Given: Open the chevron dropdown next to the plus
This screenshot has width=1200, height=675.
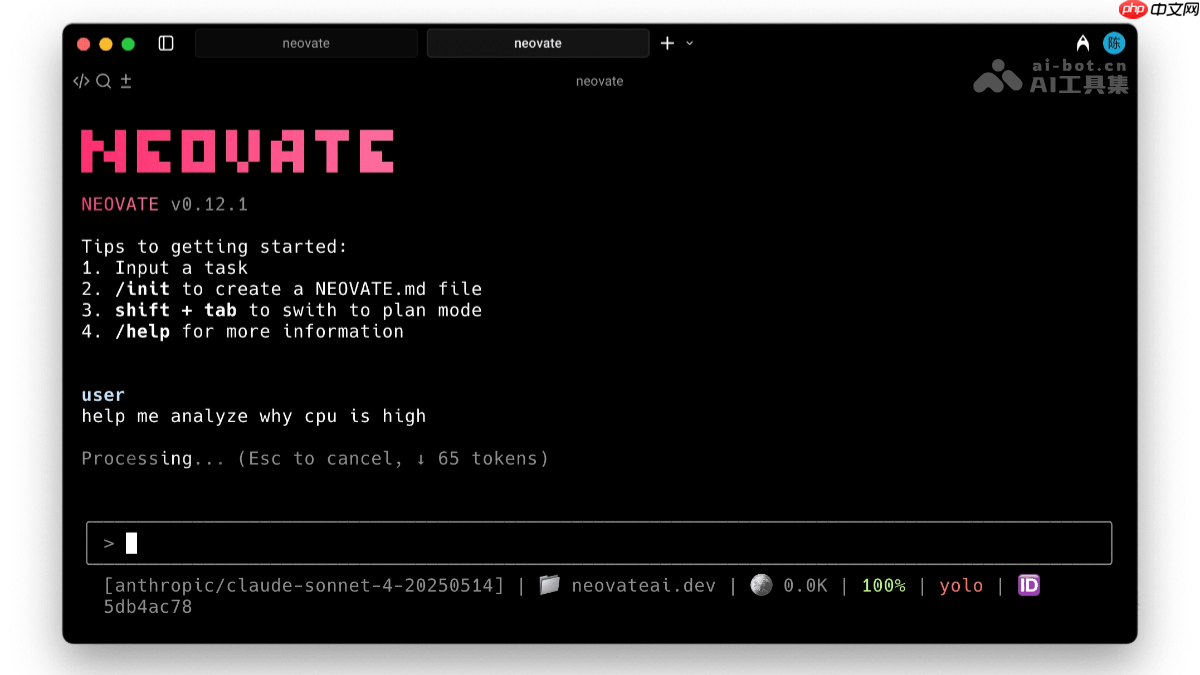Looking at the screenshot, I should click(x=688, y=43).
